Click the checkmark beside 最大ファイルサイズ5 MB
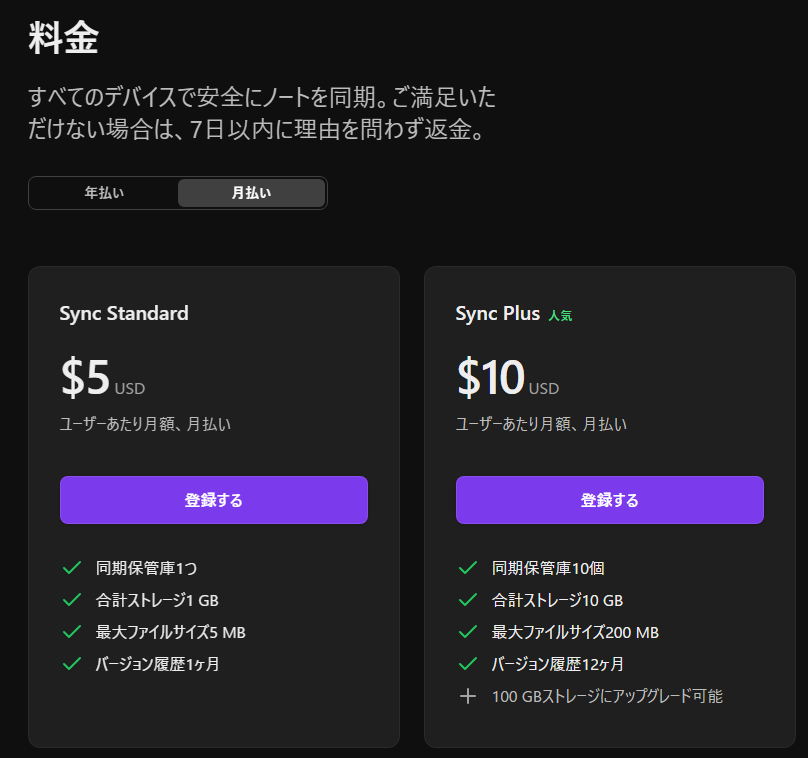The width and height of the screenshot is (808, 758). pos(72,632)
